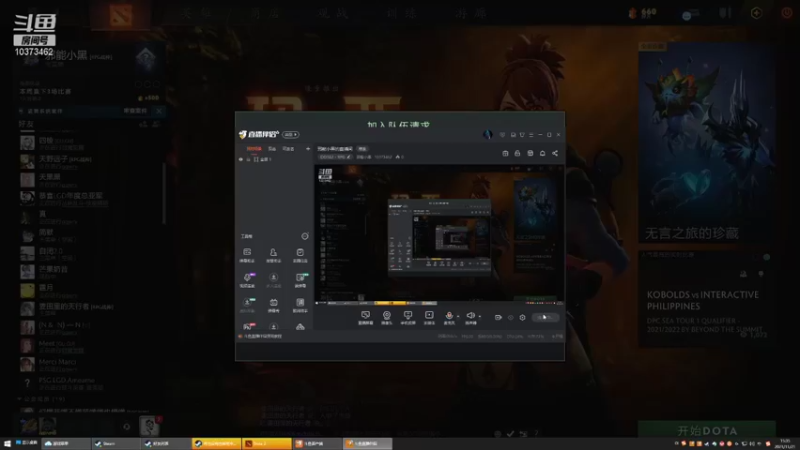Image resolution: width=800 pixels, height=450 pixels.
Task: Switch to the third scene tab
Action: tap(288, 148)
